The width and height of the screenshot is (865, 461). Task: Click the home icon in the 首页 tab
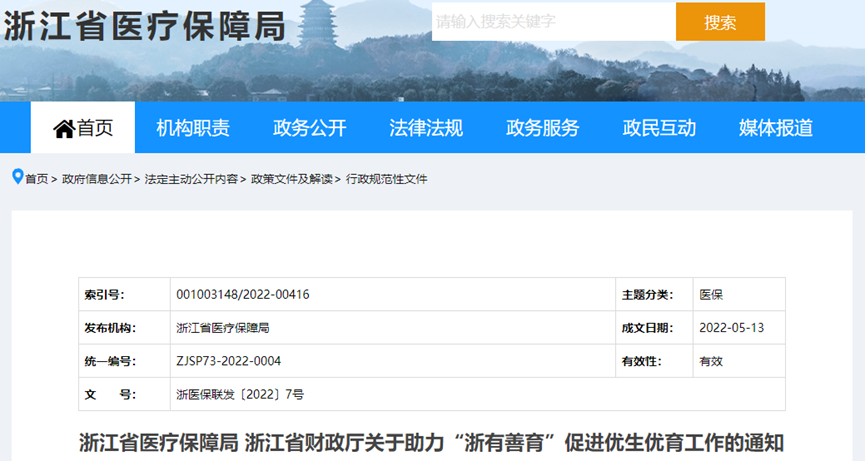pos(63,128)
